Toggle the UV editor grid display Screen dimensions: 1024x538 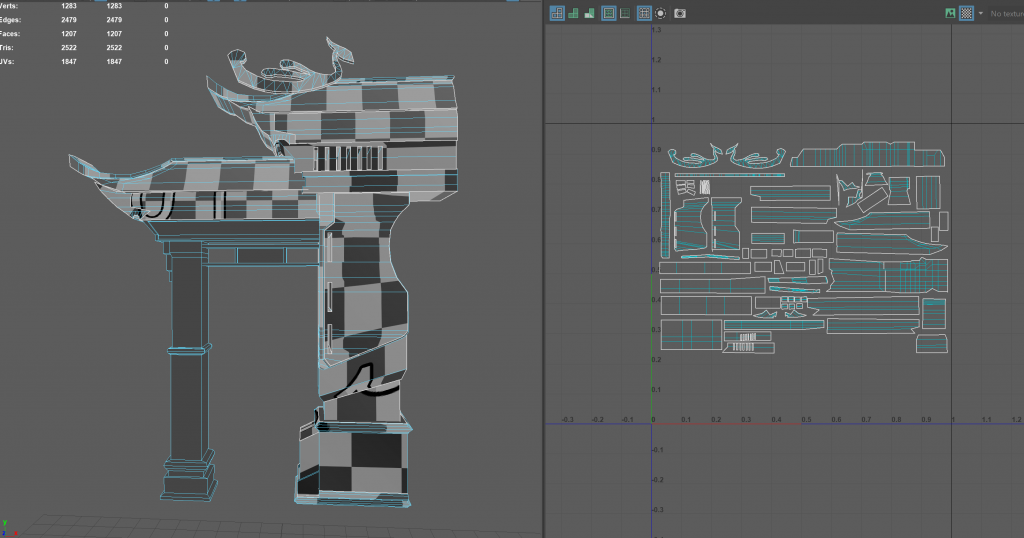pyautogui.click(x=644, y=13)
